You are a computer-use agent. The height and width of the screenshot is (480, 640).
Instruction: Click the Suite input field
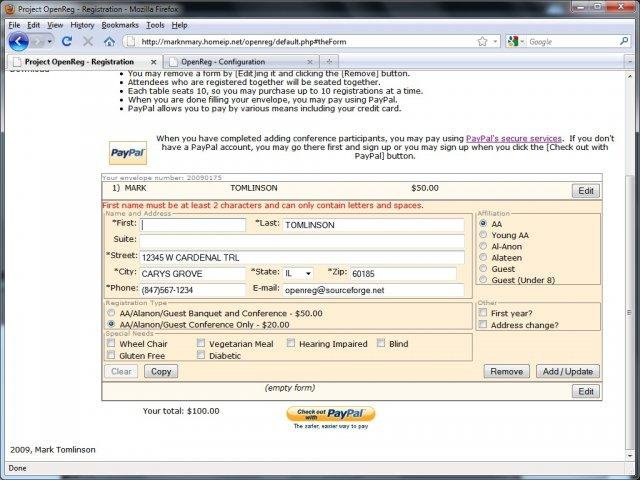(302, 241)
